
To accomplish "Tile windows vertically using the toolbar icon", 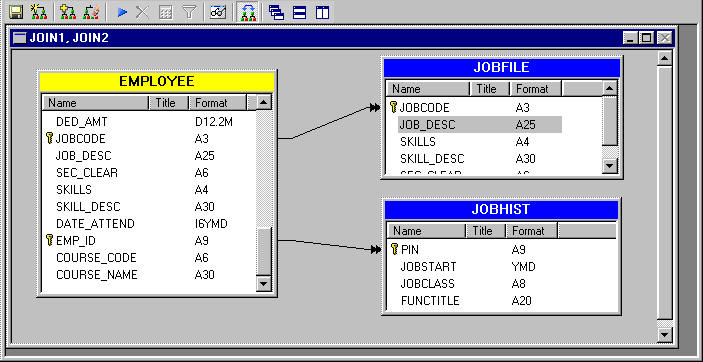I will (322, 12).
